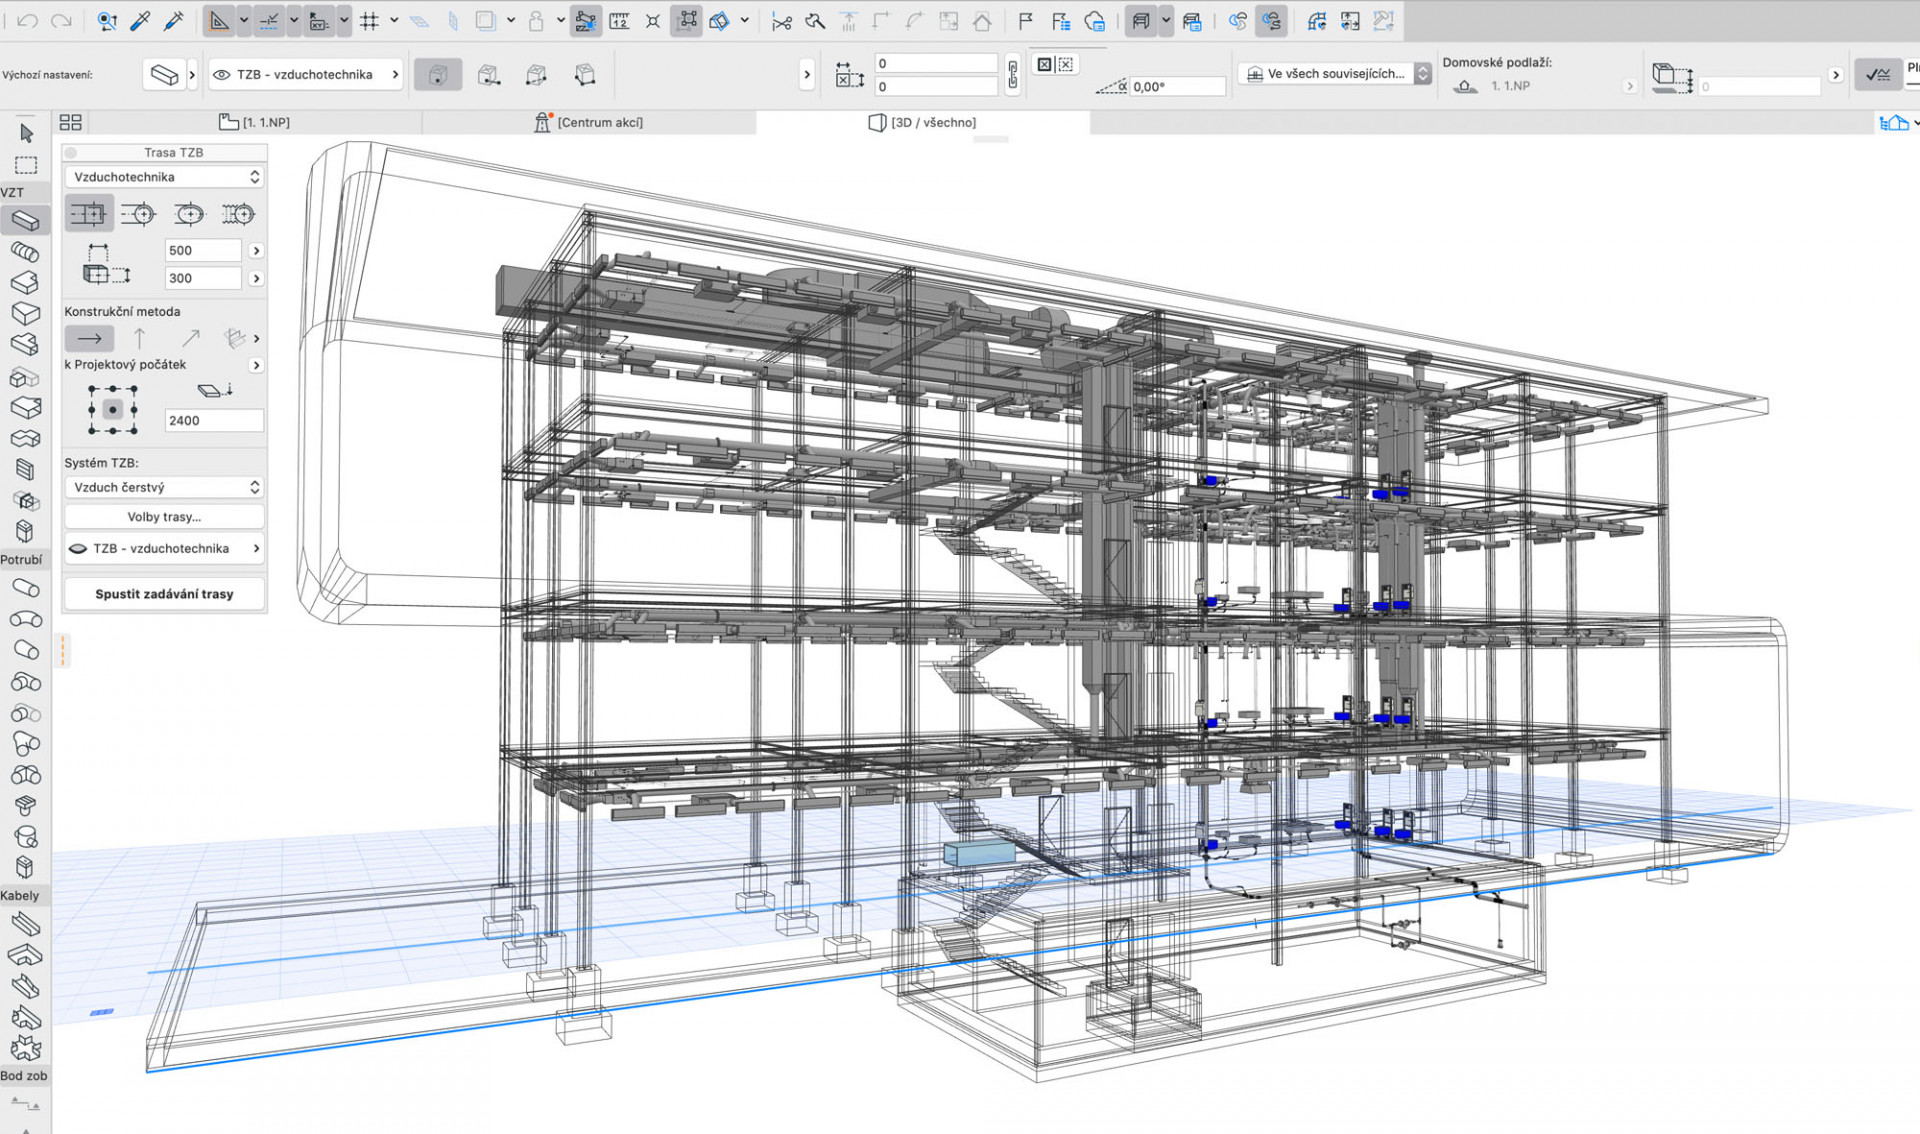
Task: Toggle the vertical construction method arrow
Action: pos(139,339)
